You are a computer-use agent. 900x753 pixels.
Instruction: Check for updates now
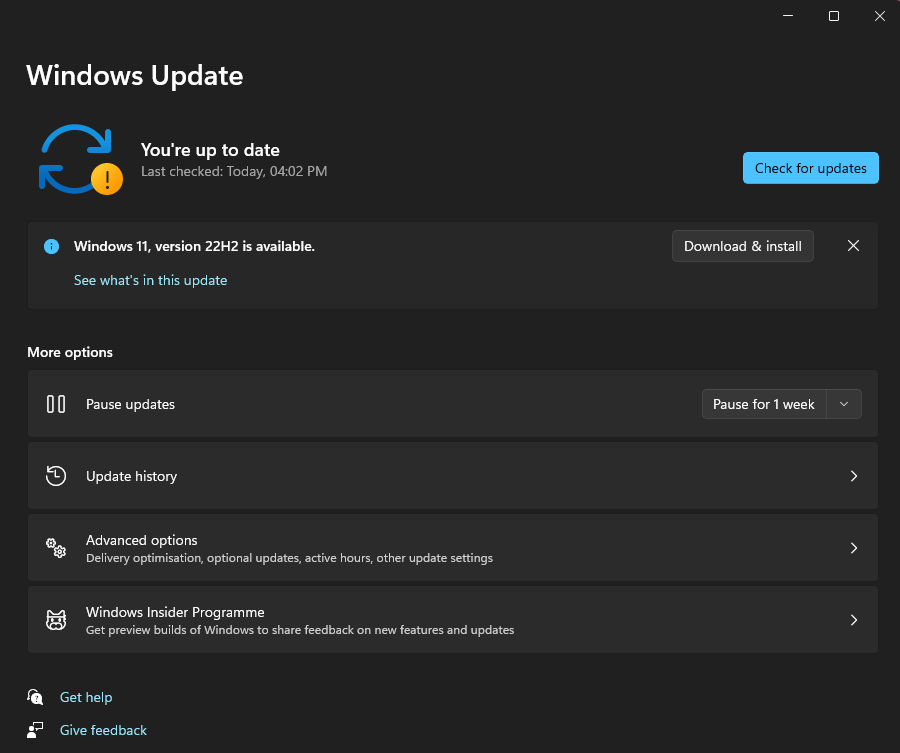(810, 168)
